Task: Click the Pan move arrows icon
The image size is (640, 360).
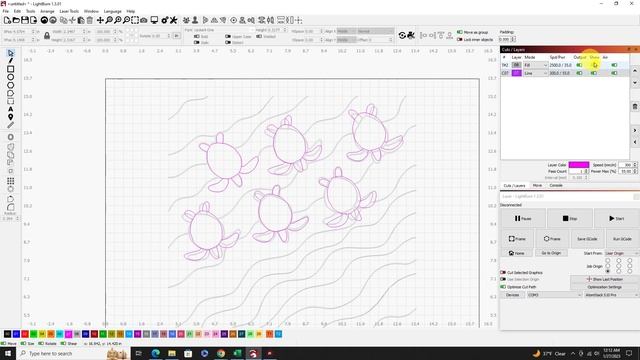Action: [100, 20]
